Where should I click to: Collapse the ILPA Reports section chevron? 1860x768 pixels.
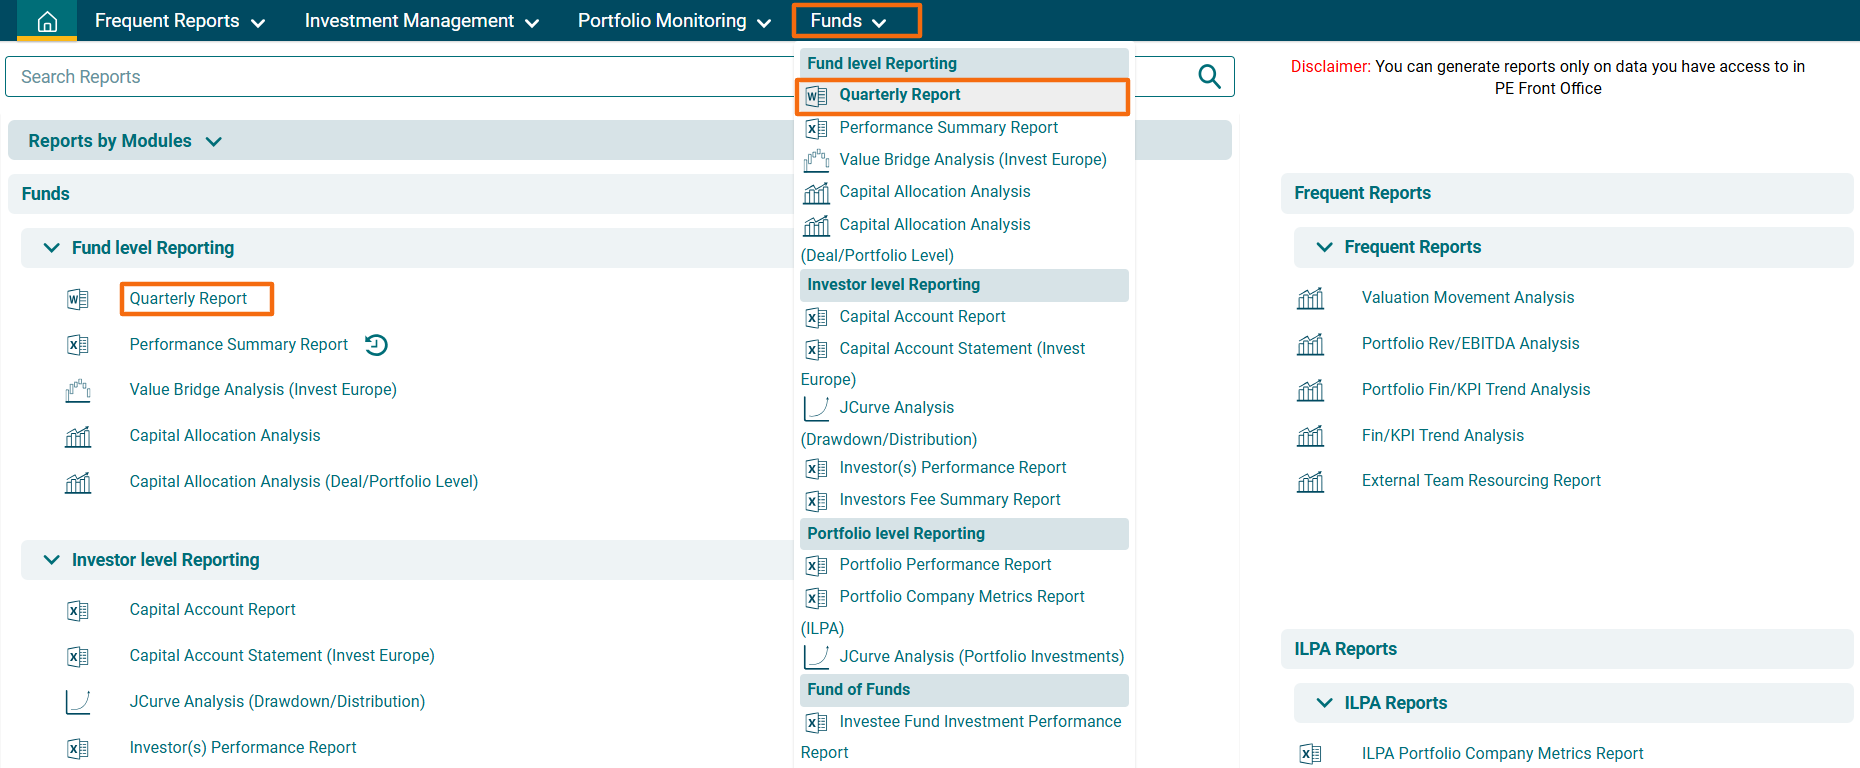[1324, 703]
